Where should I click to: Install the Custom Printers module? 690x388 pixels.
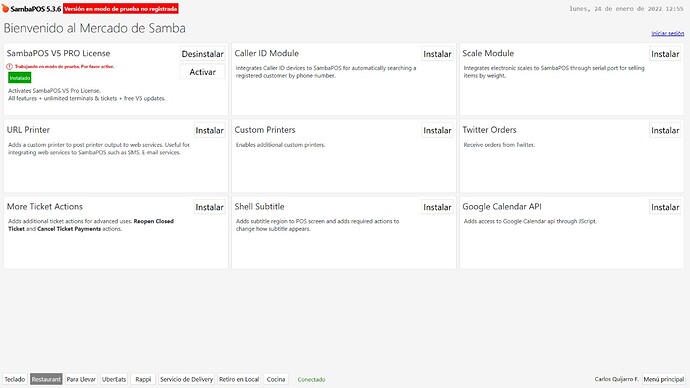[437, 130]
